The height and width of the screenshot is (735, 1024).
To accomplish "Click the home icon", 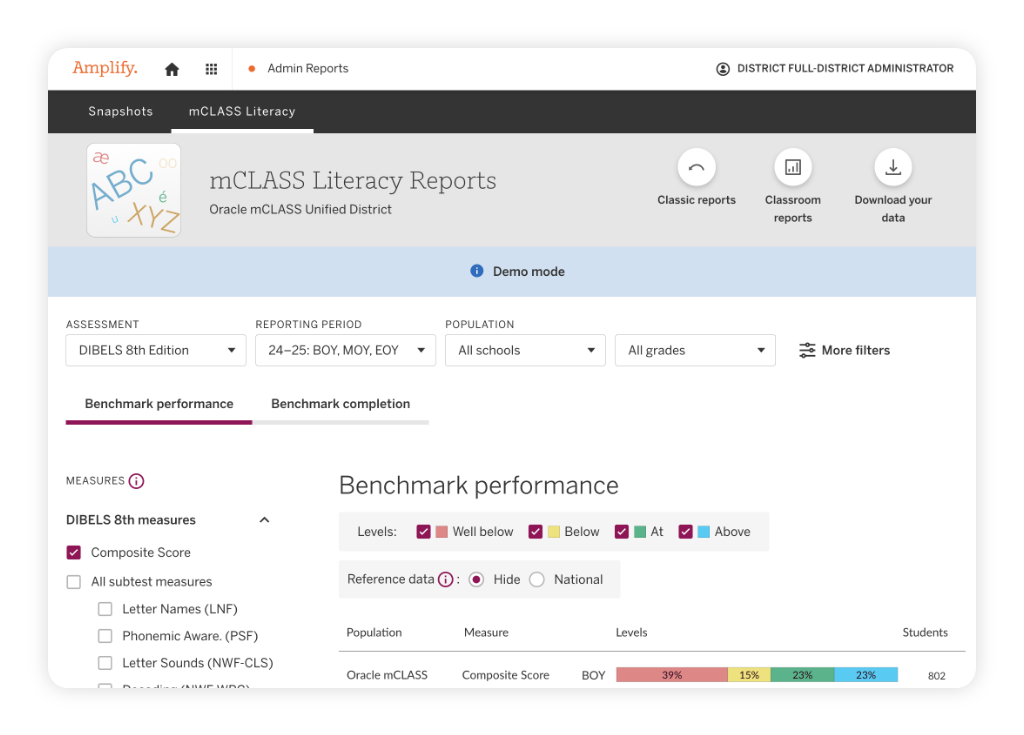I will 171,68.
